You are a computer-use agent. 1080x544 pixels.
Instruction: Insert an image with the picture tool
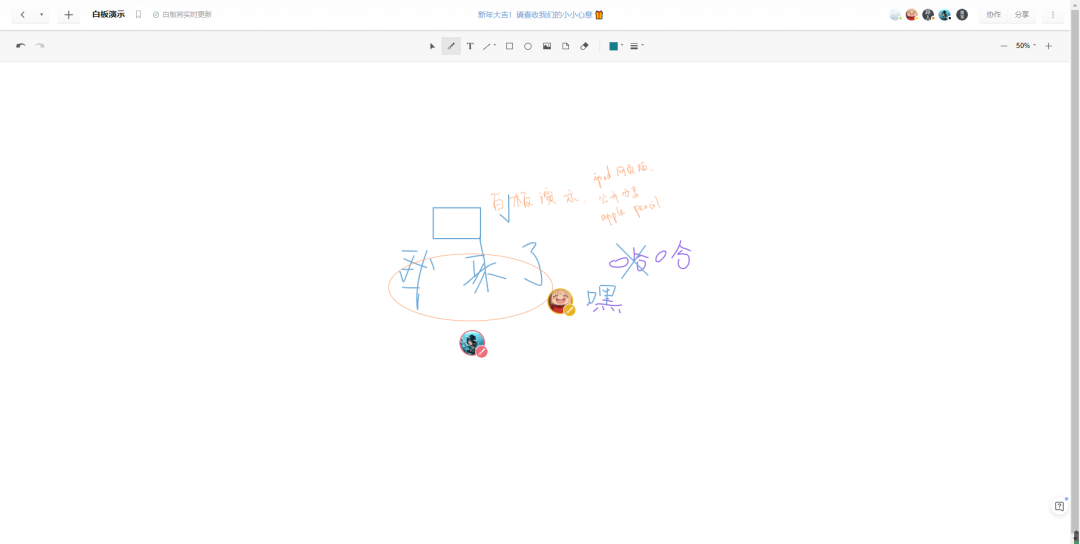click(547, 46)
